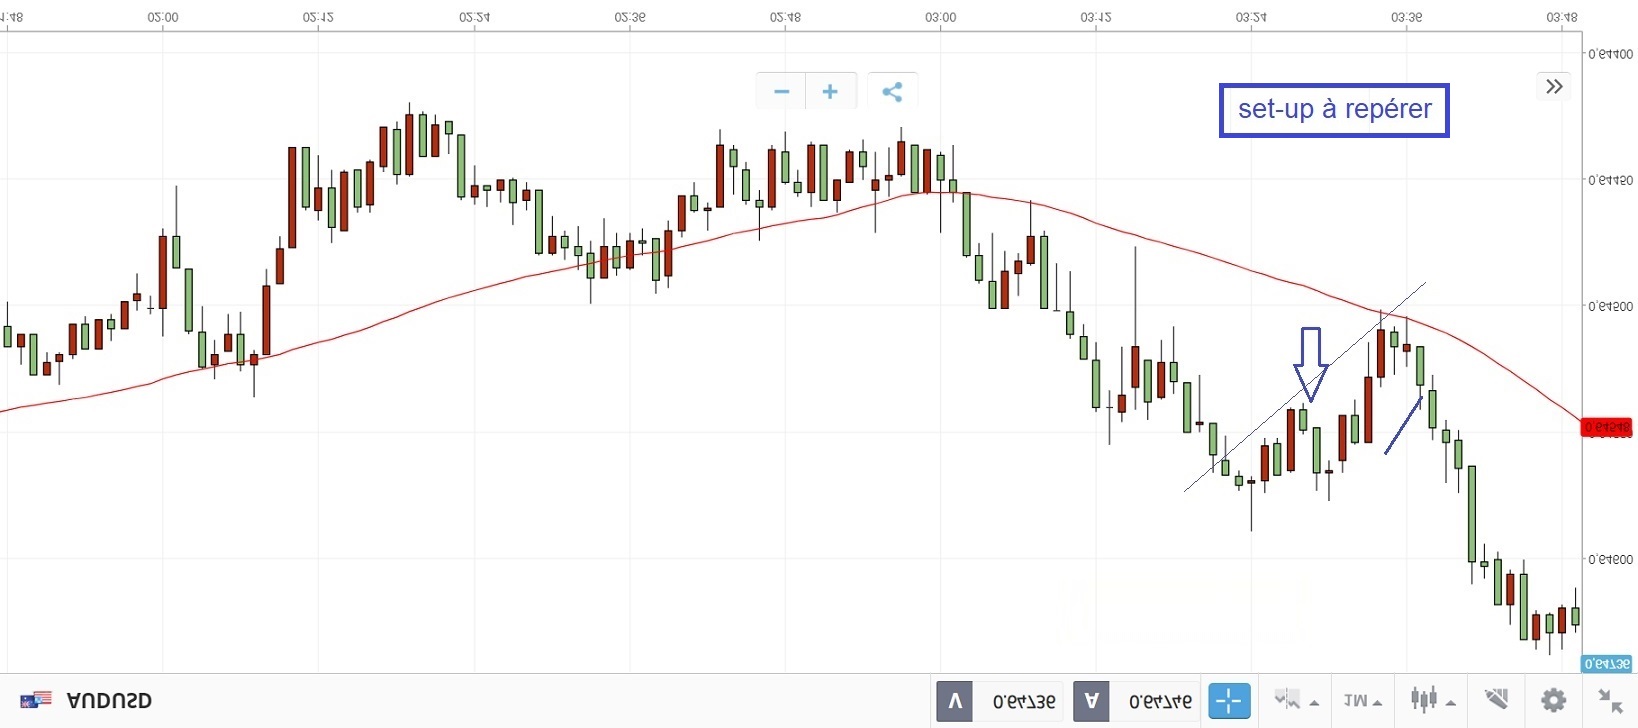1638x728 pixels.
Task: Zoom in the chart with plus button
Action: (830, 92)
